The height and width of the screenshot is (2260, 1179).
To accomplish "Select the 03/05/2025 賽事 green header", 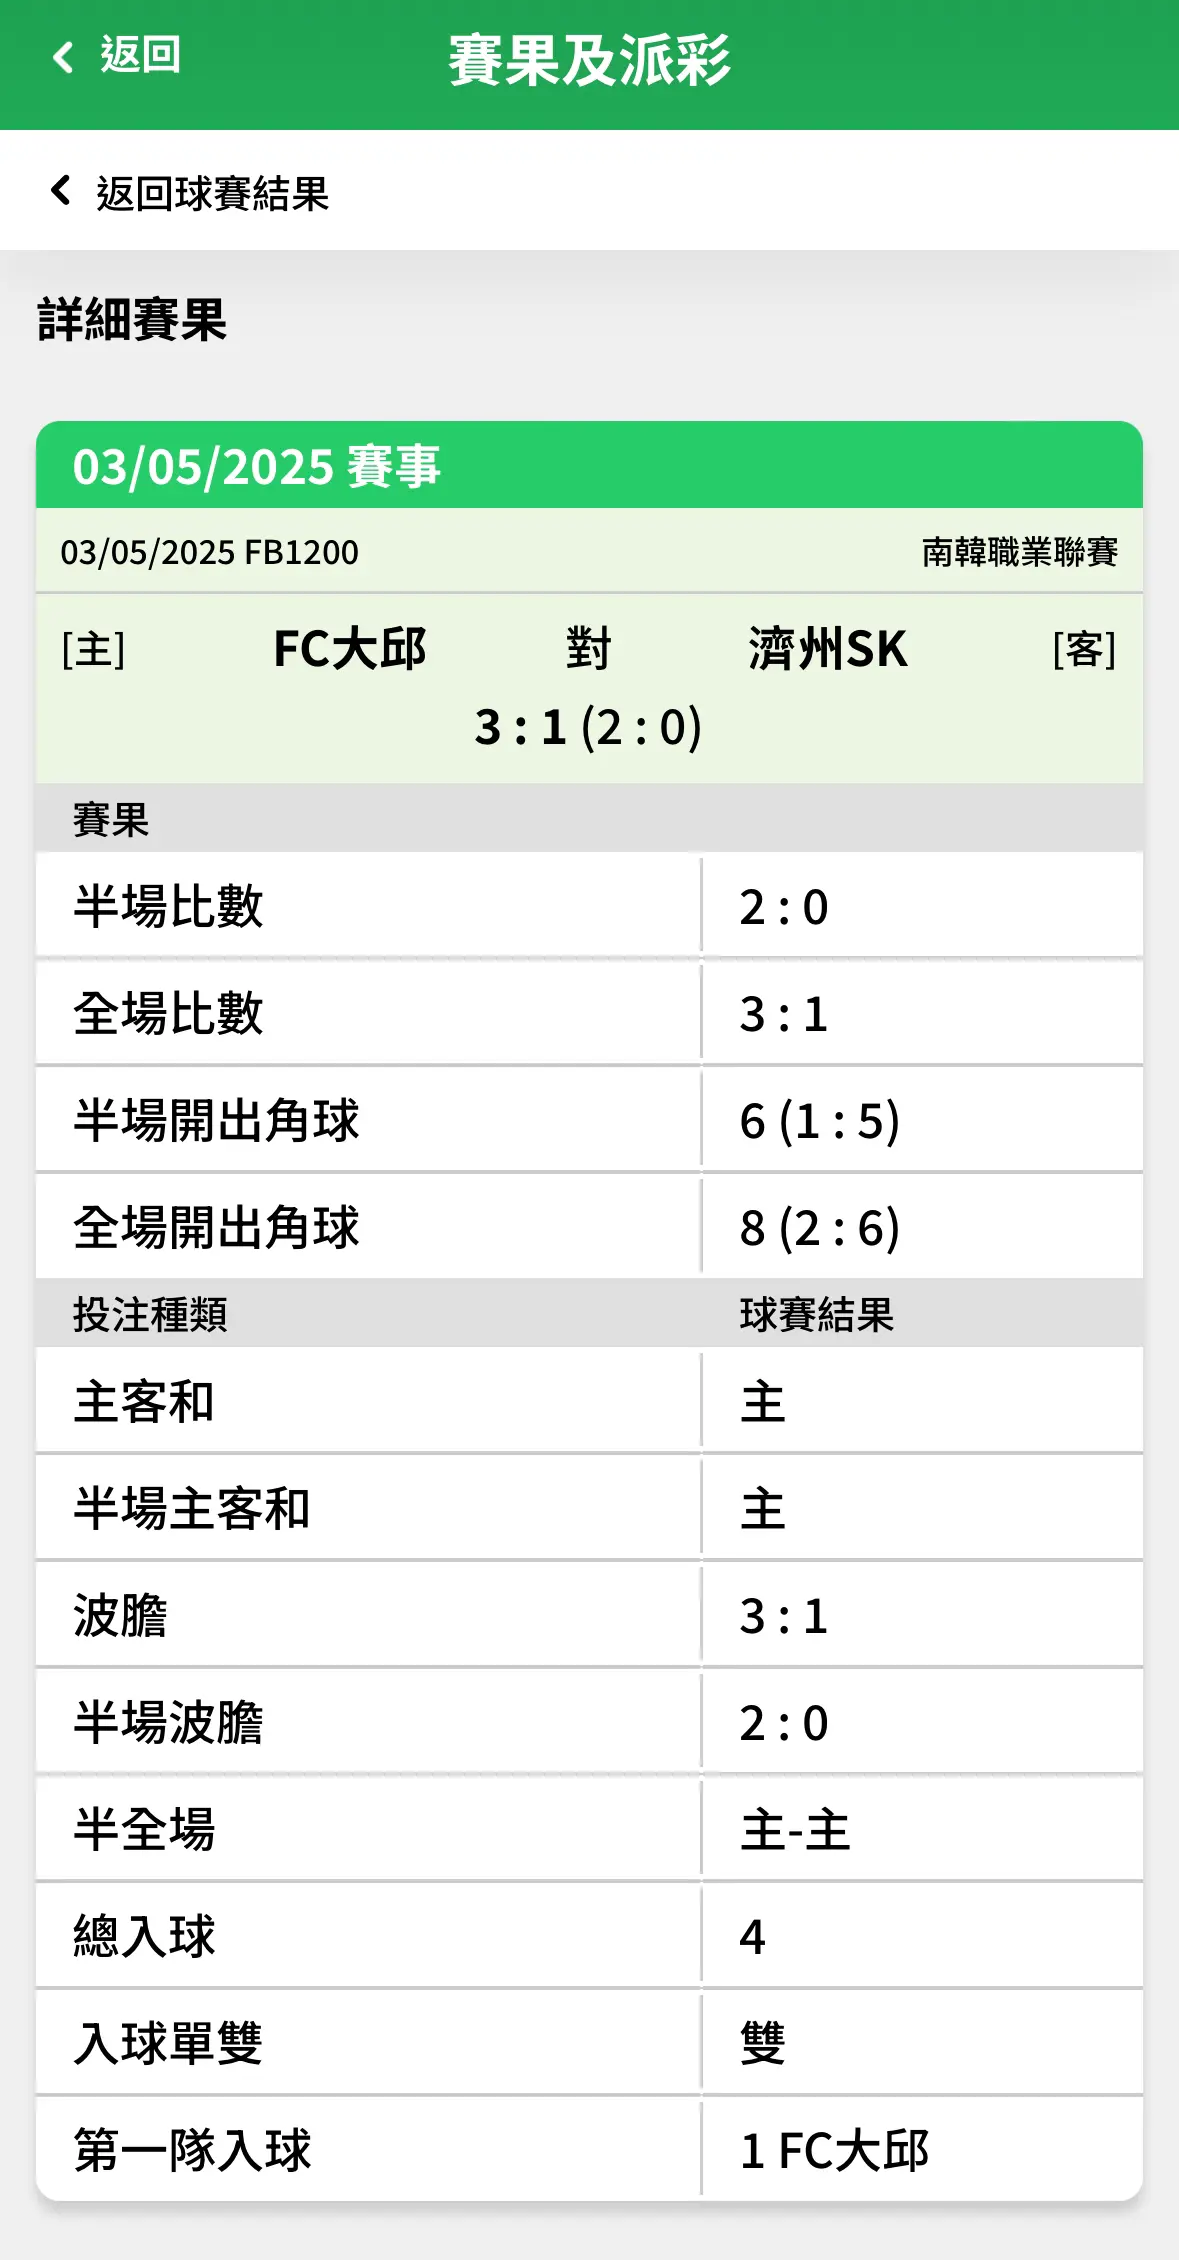I will pyautogui.click(x=589, y=465).
